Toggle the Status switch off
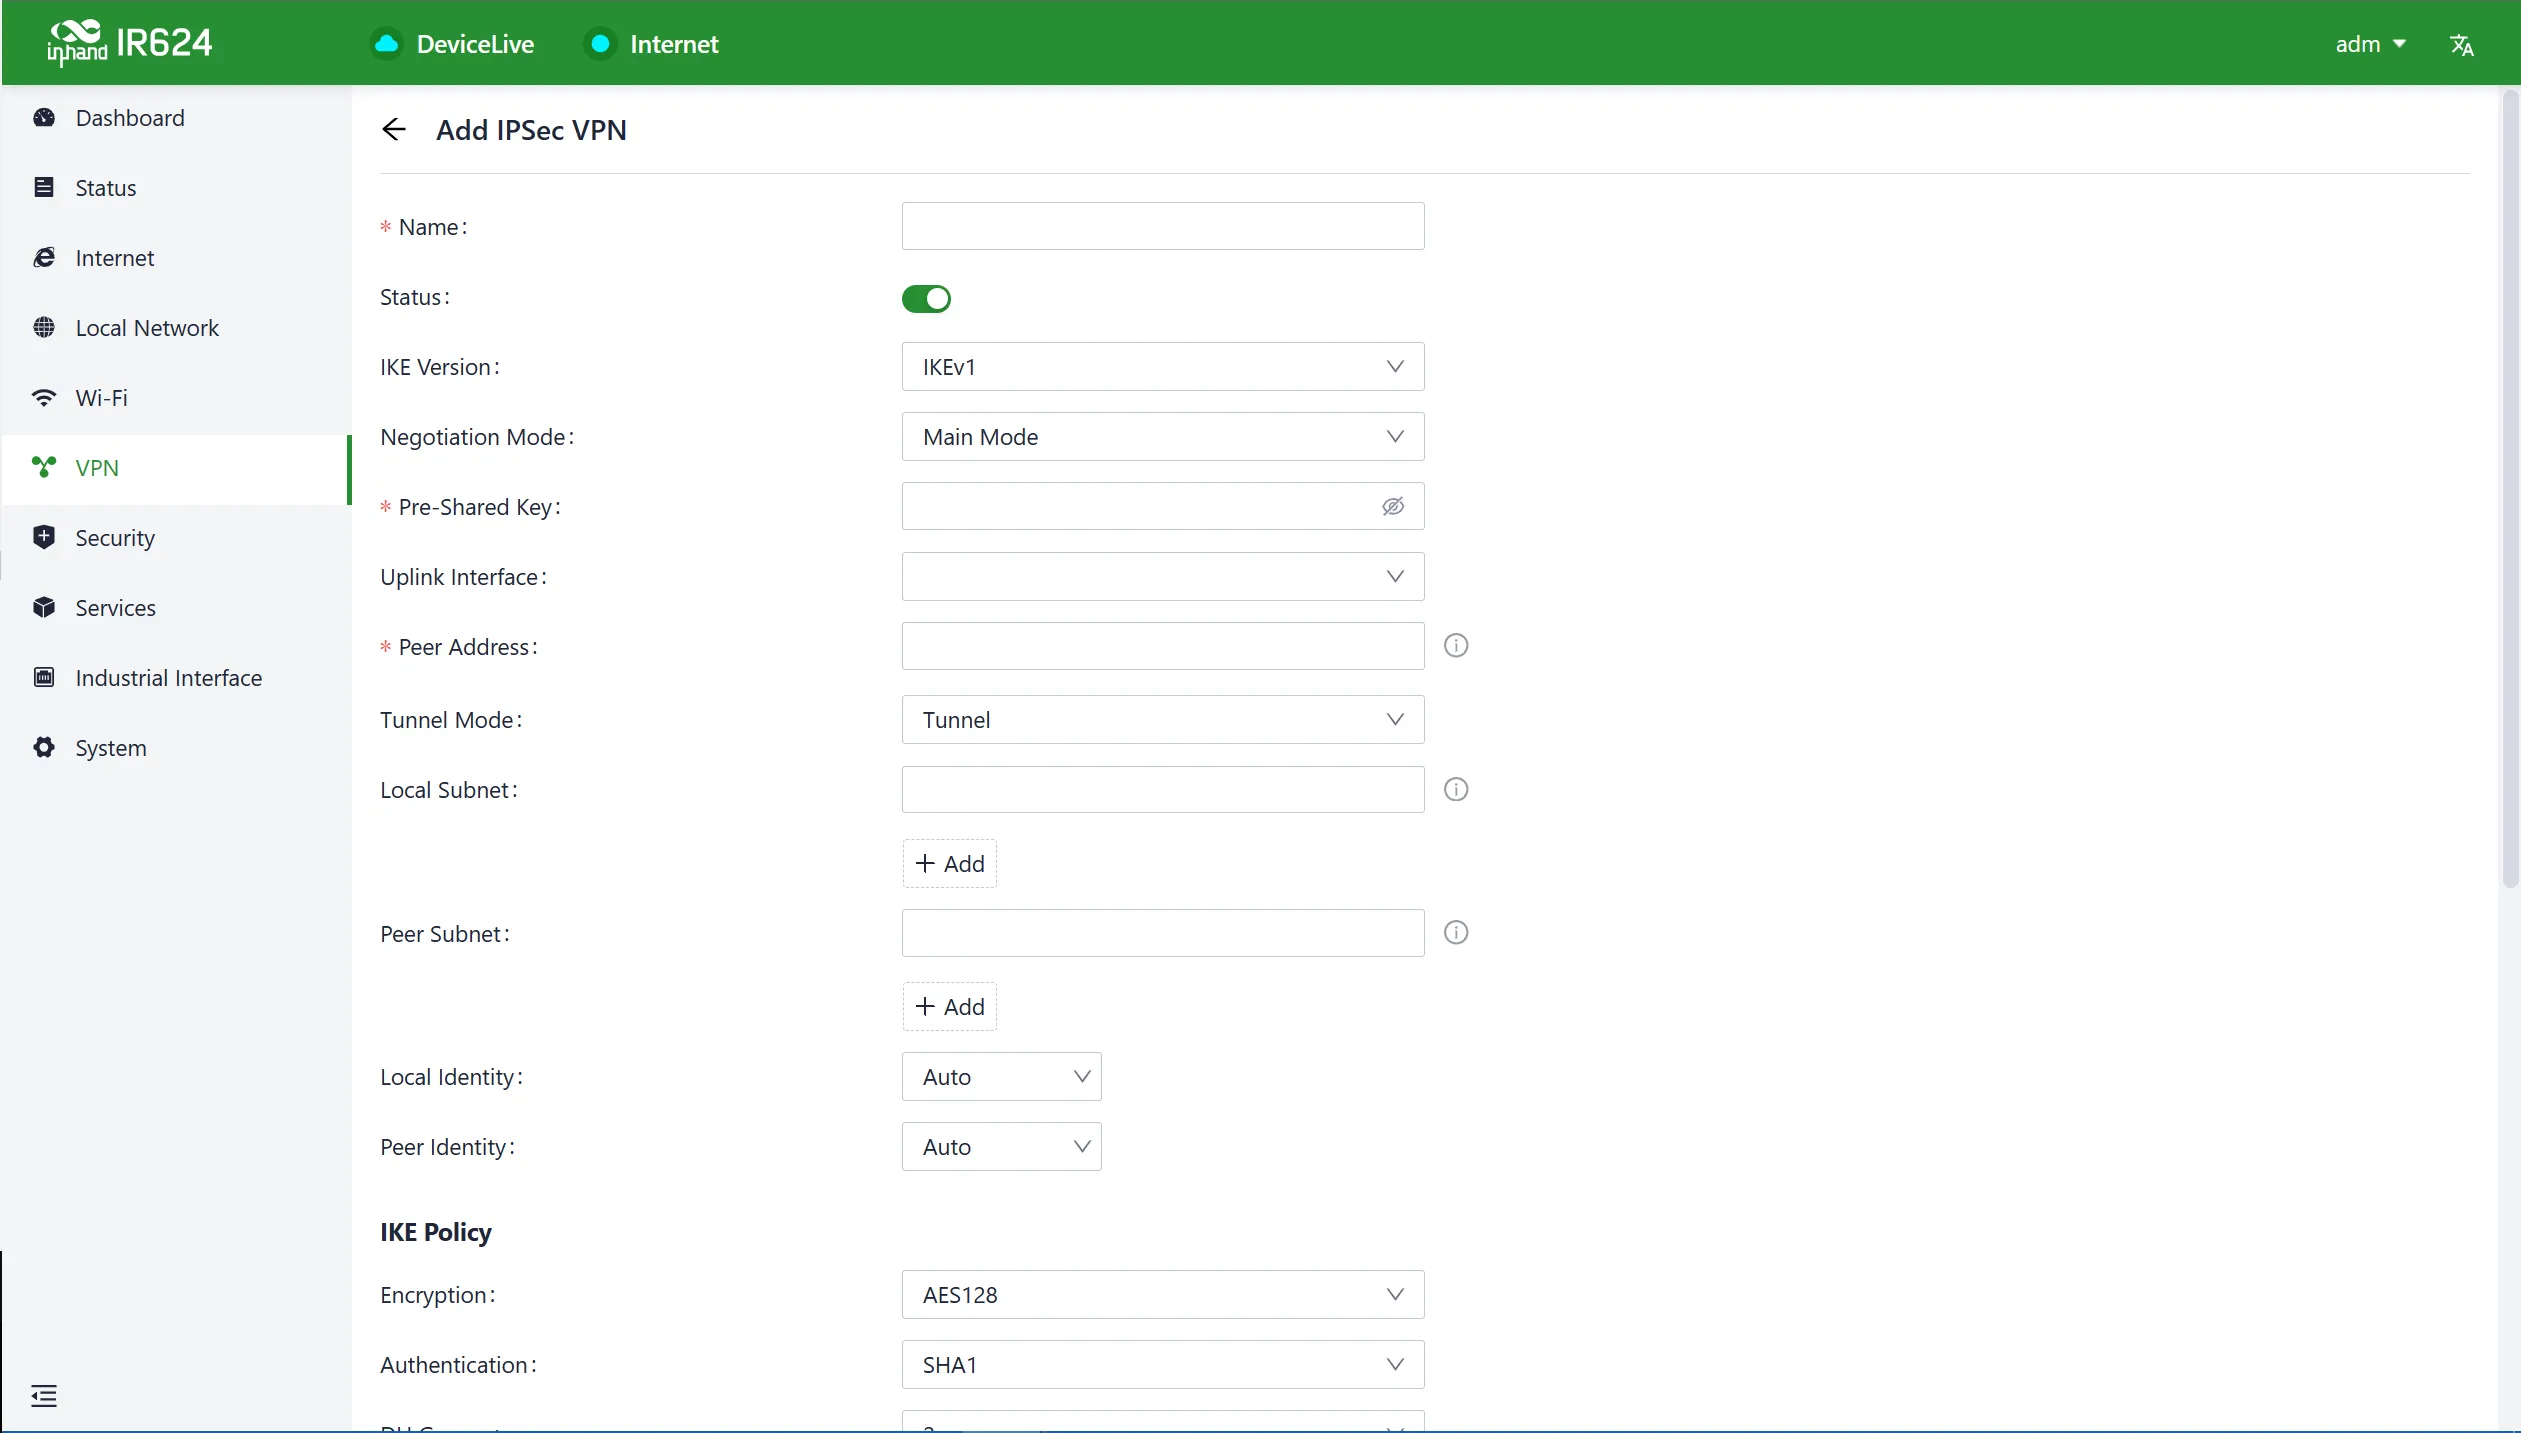Image resolution: width=2521 pixels, height=1433 pixels. (x=926, y=298)
